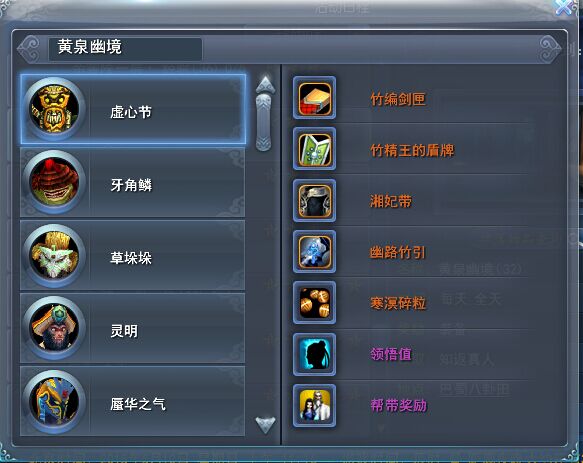583x463 pixels.
Task: Click the boss list down arrow
Action: (265, 425)
